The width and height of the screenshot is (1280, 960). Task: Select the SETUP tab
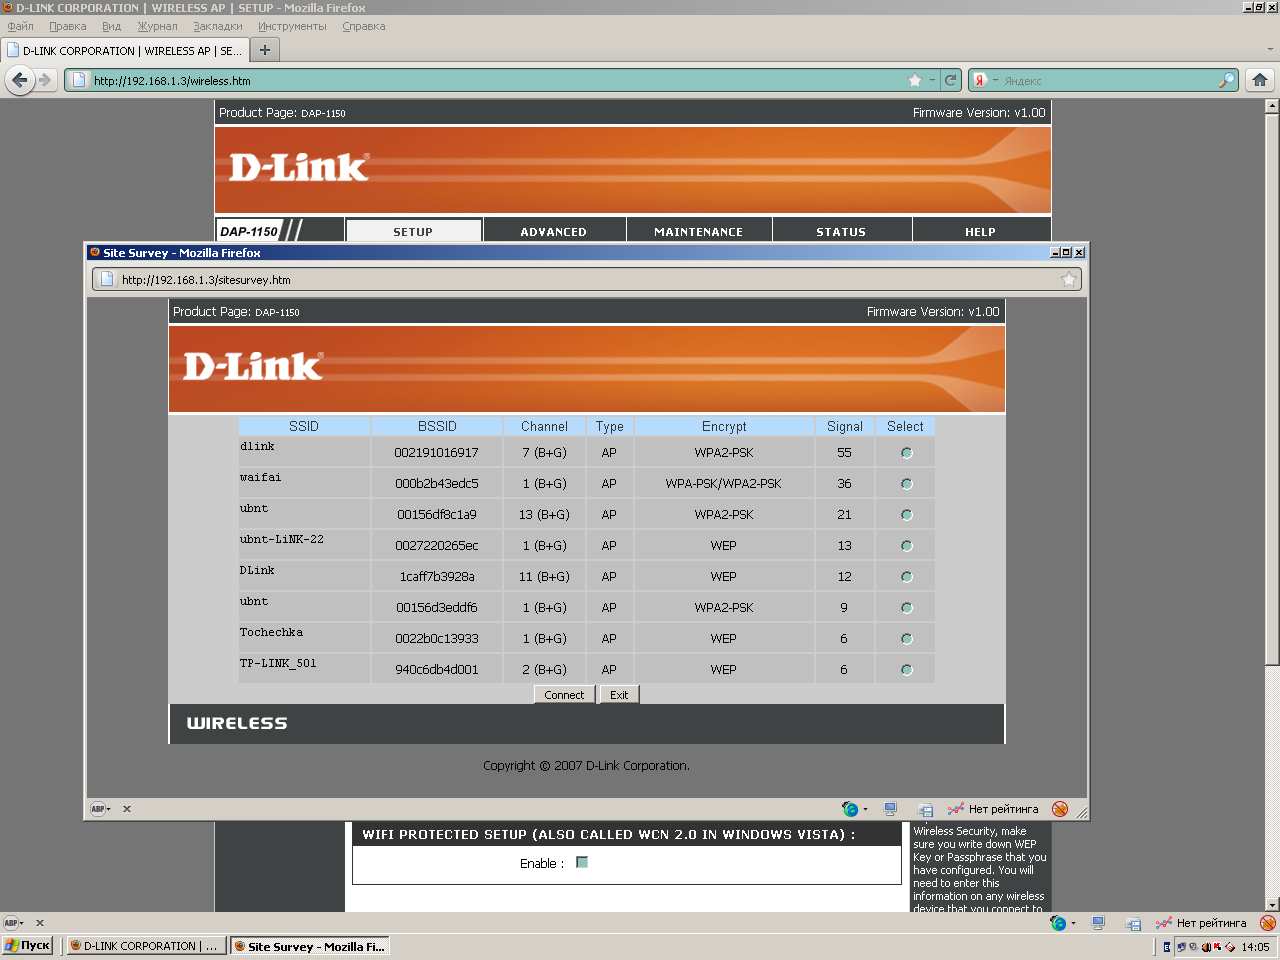coord(413,231)
